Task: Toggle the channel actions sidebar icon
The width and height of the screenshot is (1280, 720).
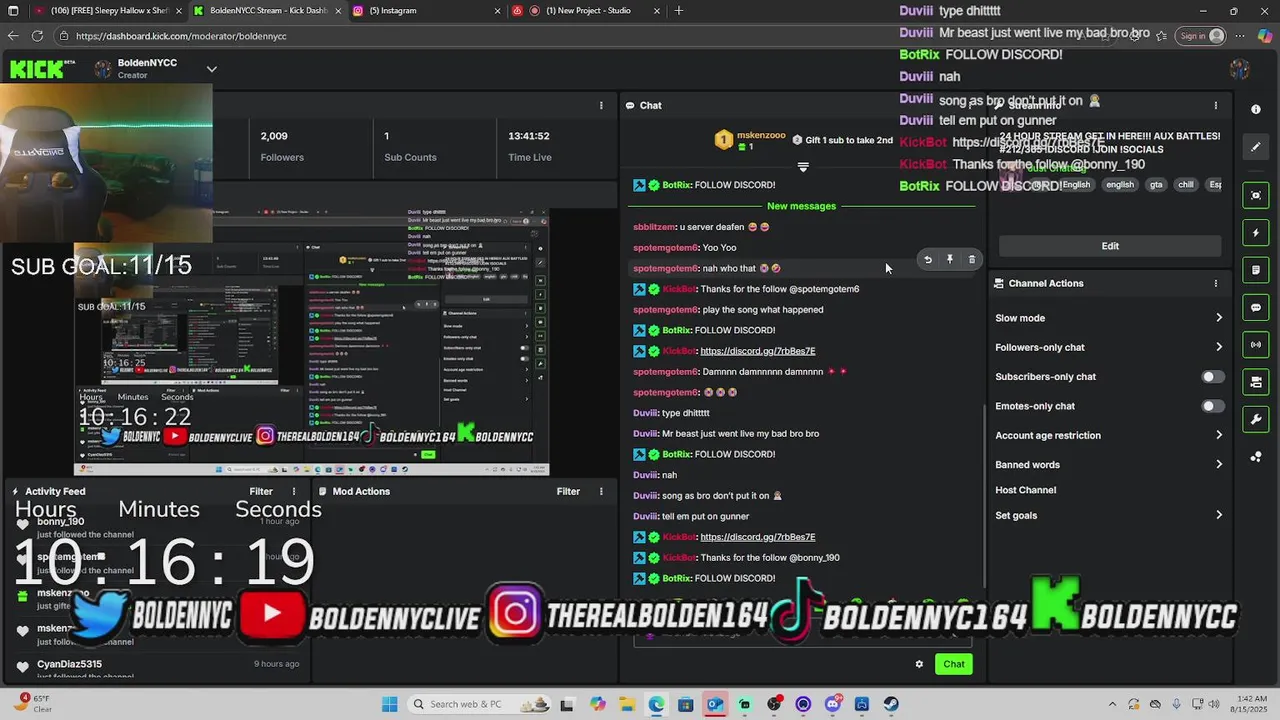Action: pyautogui.click(x=1256, y=382)
